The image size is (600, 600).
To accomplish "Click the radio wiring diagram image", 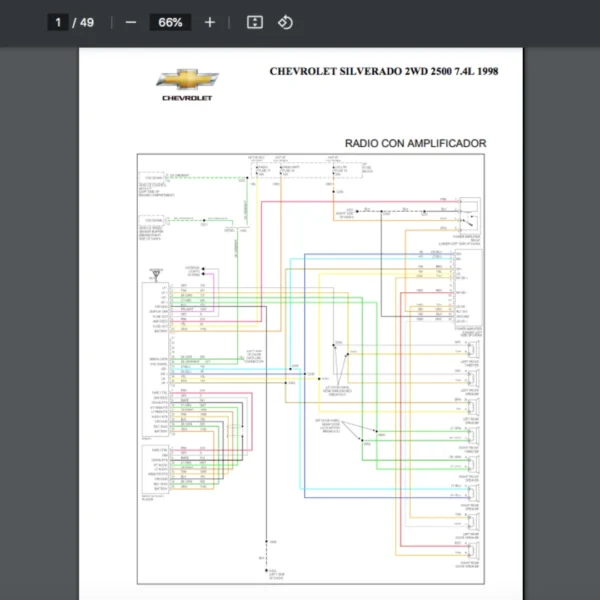I will tap(311, 369).
